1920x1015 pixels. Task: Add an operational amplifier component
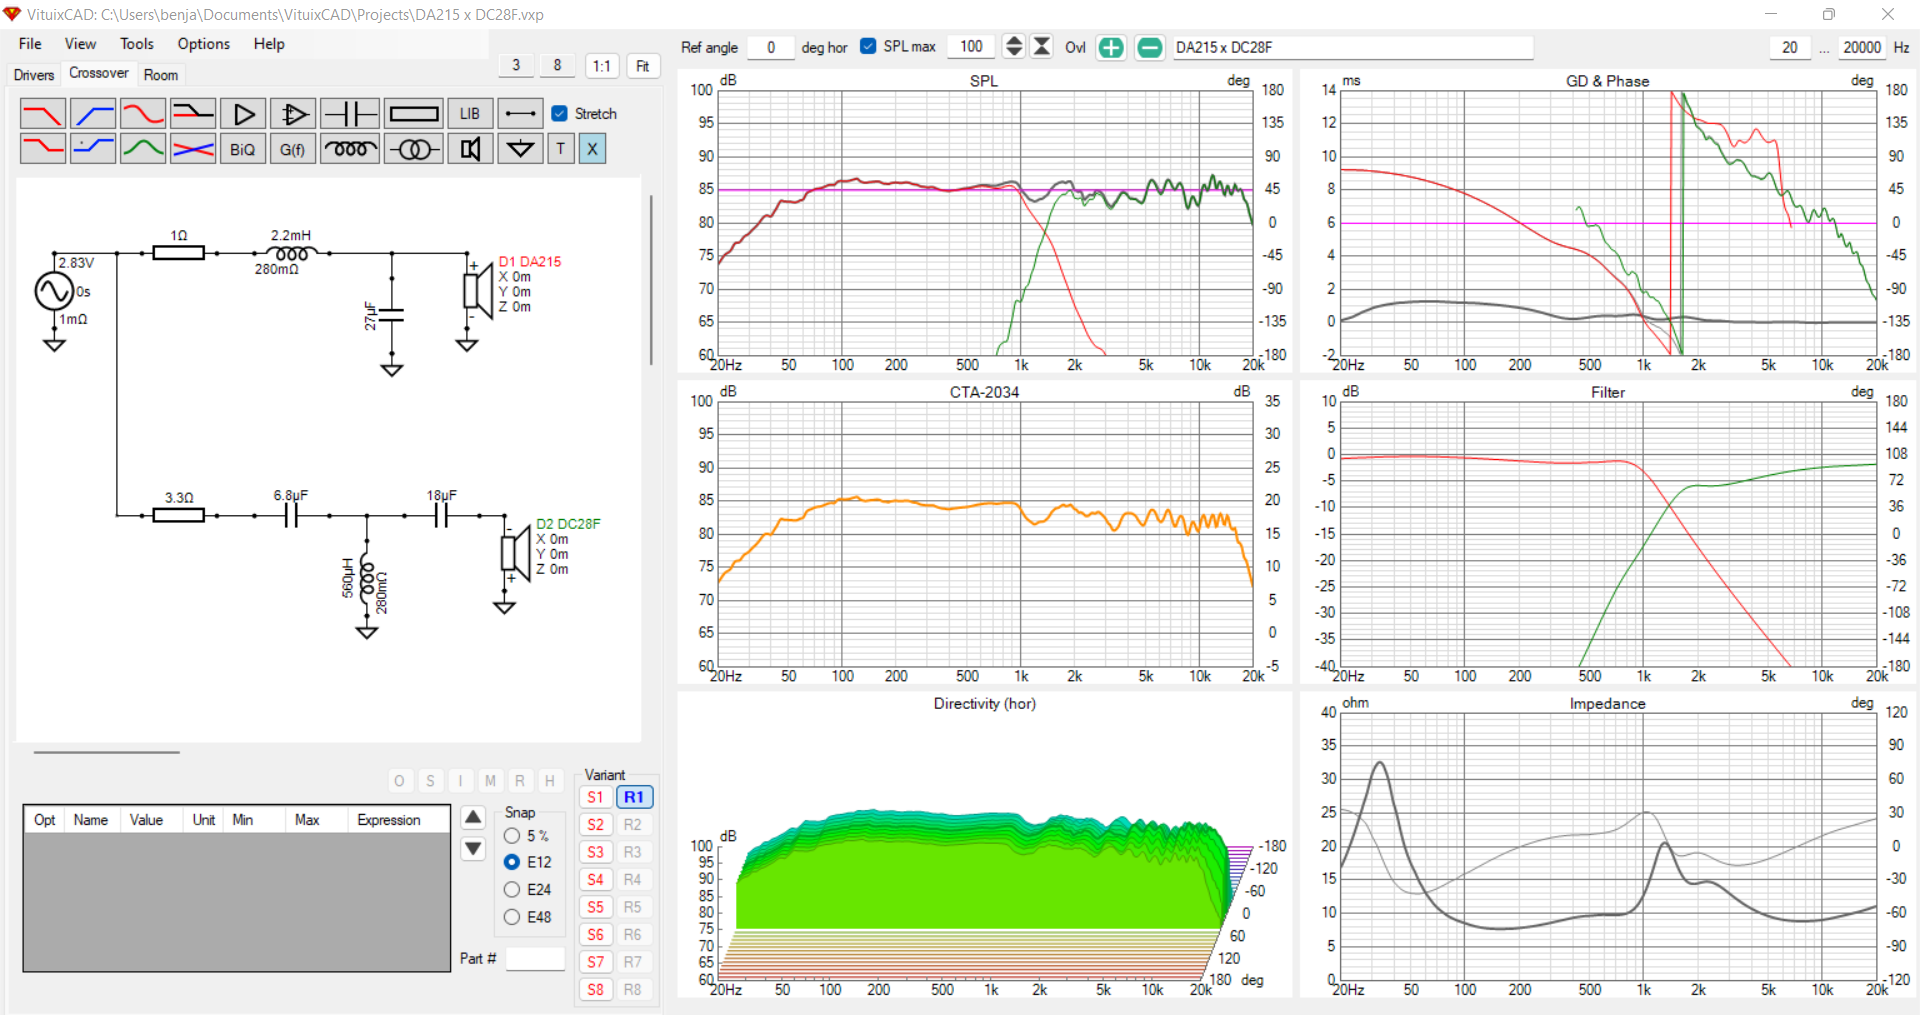(293, 114)
